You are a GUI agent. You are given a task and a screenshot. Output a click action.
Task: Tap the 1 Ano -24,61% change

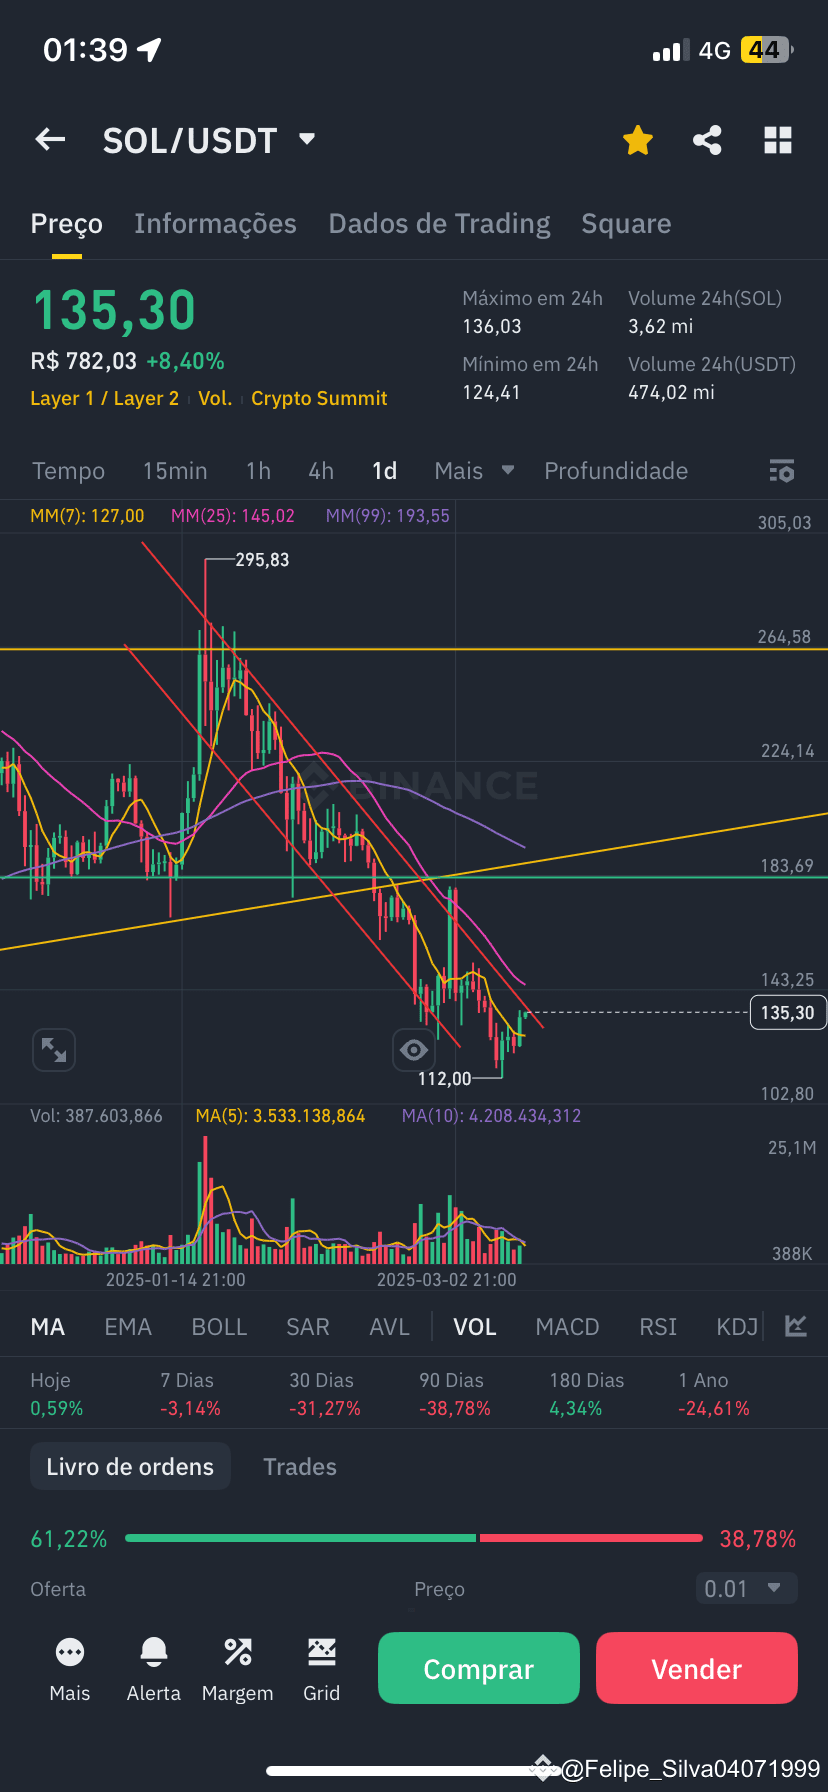tap(714, 1394)
